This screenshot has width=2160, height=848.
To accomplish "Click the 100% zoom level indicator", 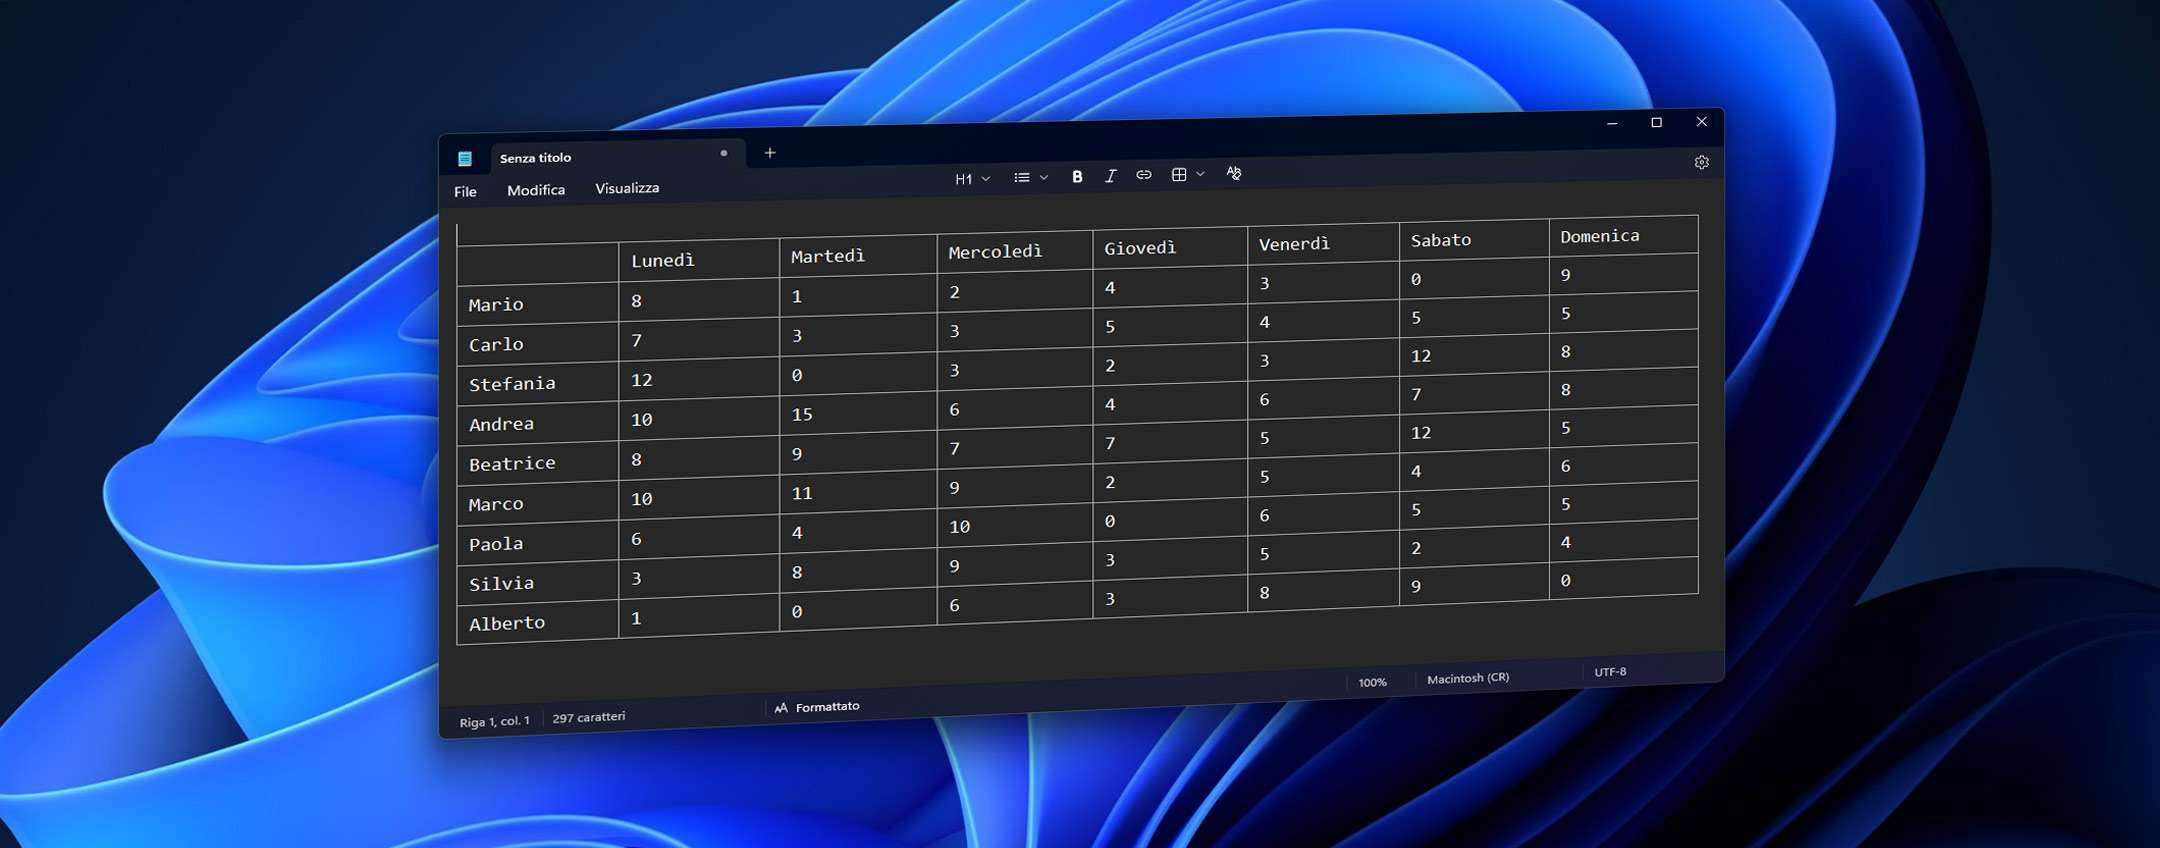I will coord(1372,682).
